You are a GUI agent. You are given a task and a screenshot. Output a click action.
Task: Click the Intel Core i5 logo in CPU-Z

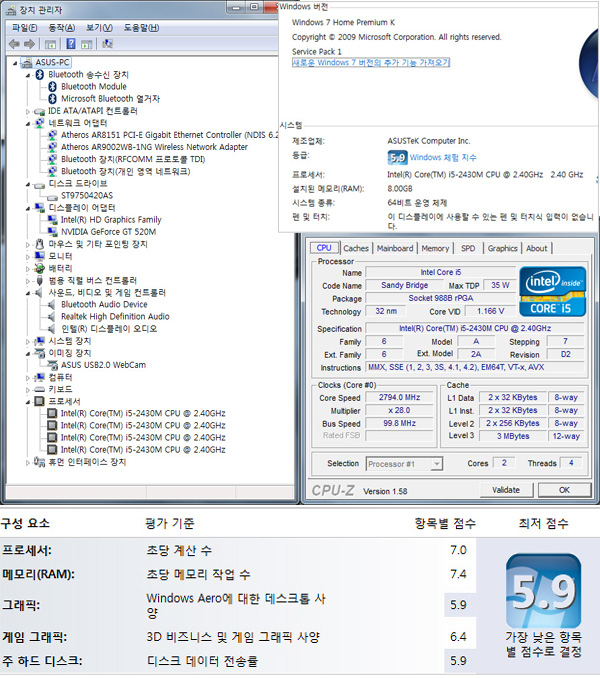(x=552, y=291)
